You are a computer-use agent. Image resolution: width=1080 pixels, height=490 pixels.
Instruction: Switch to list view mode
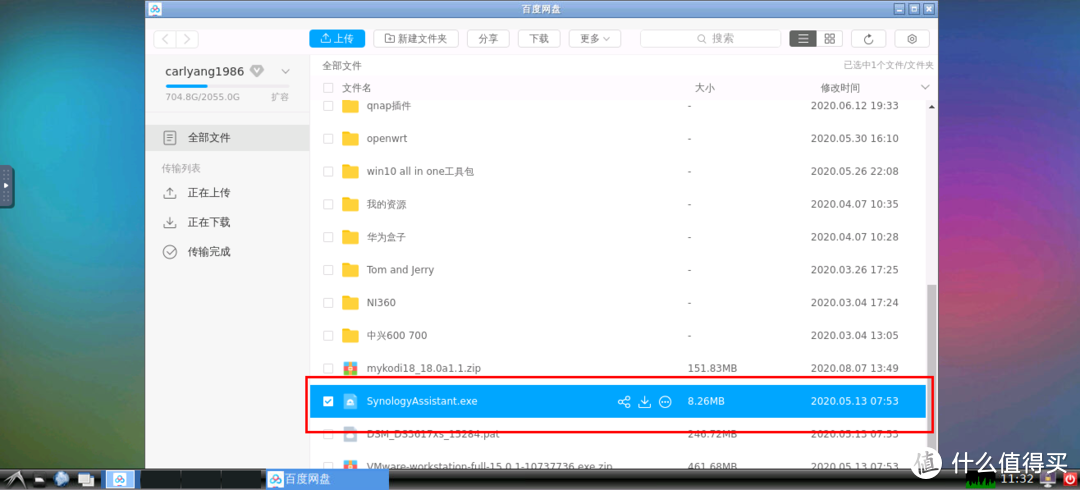803,39
